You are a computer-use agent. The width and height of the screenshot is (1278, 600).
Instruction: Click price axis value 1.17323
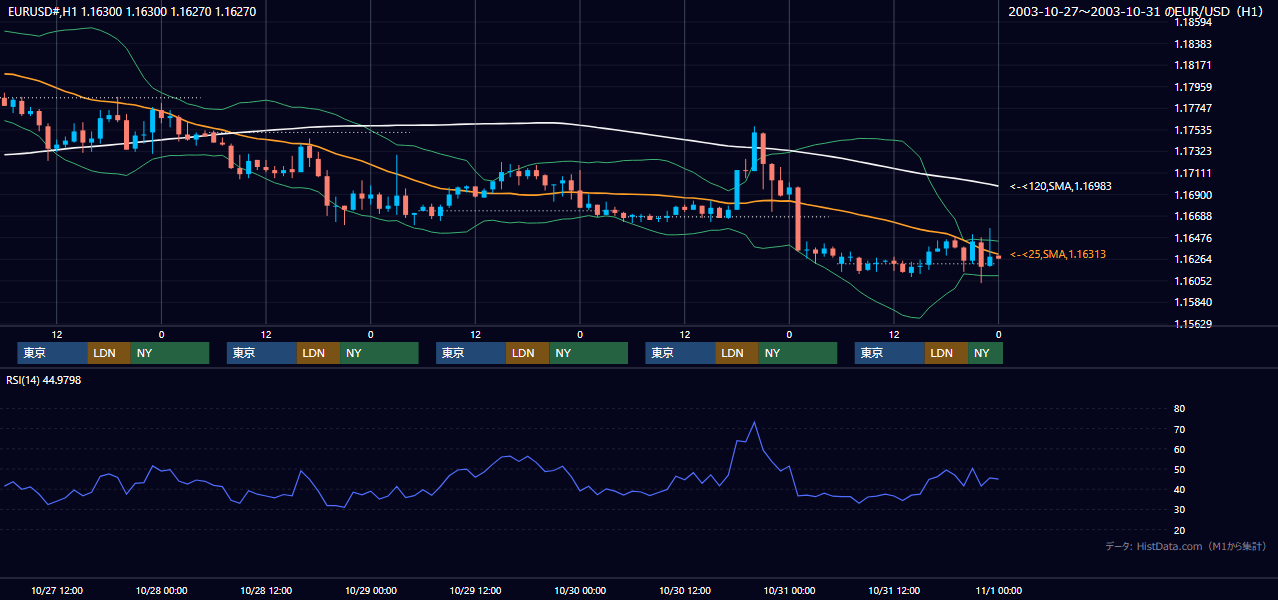[1192, 151]
